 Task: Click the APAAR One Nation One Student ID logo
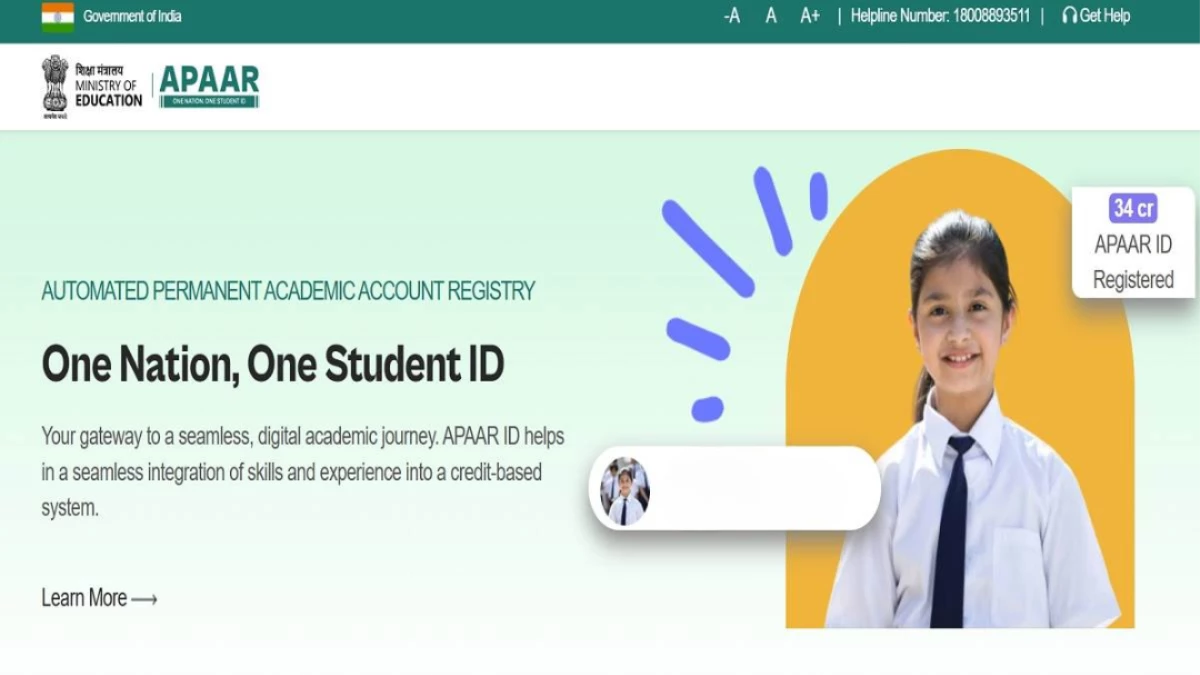209,87
